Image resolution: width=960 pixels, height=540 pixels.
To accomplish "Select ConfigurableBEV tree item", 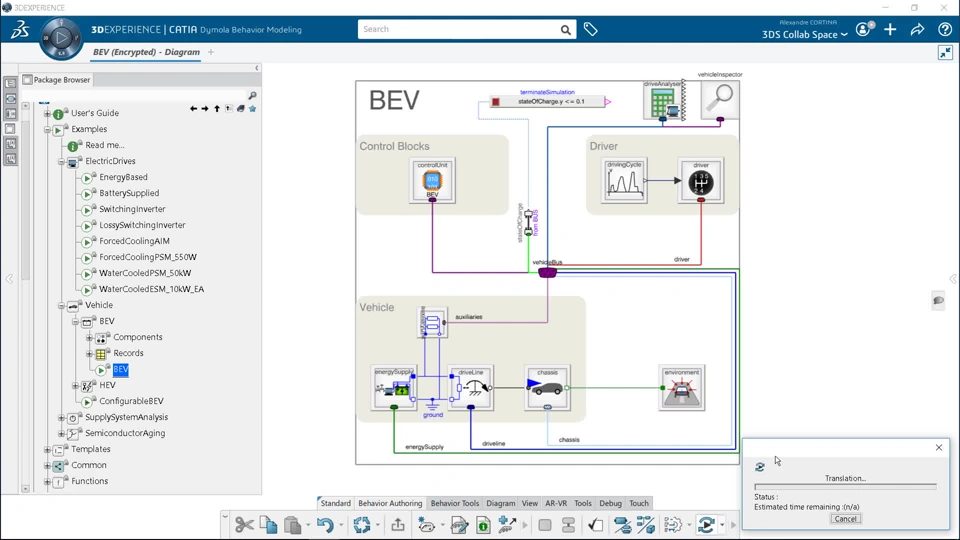I will click(x=132, y=401).
